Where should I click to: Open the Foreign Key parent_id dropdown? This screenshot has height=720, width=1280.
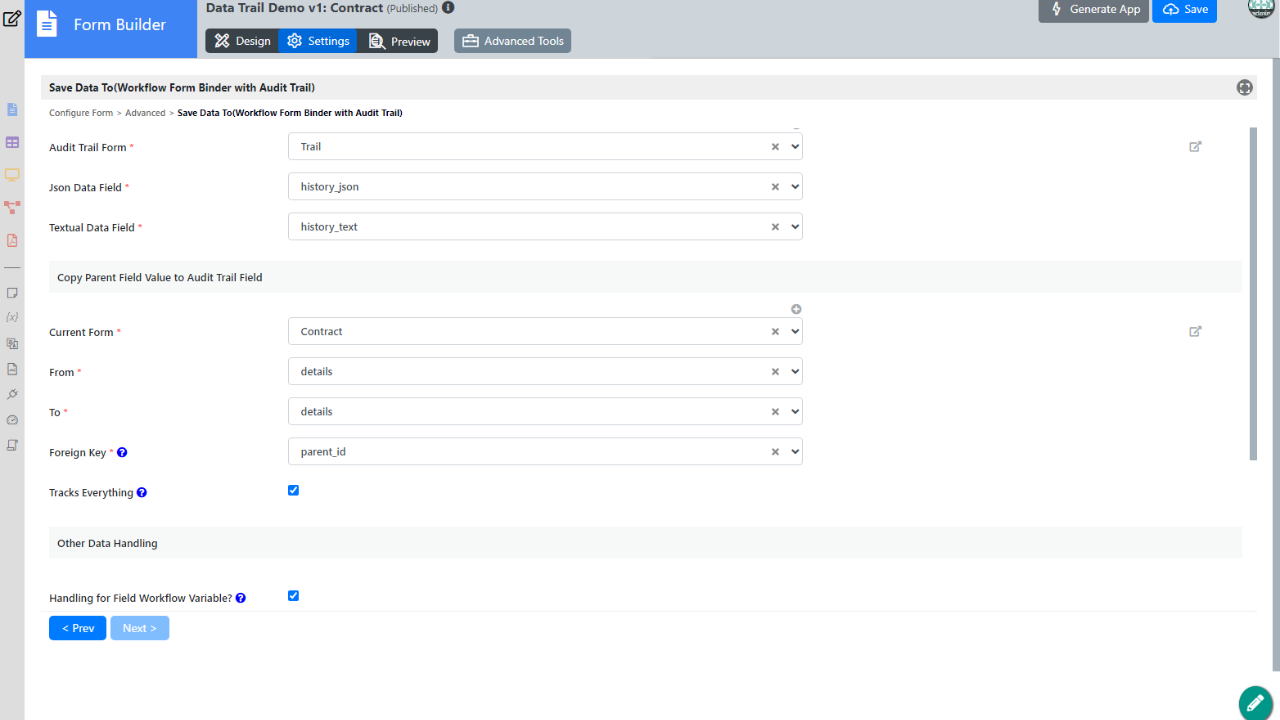tap(795, 452)
